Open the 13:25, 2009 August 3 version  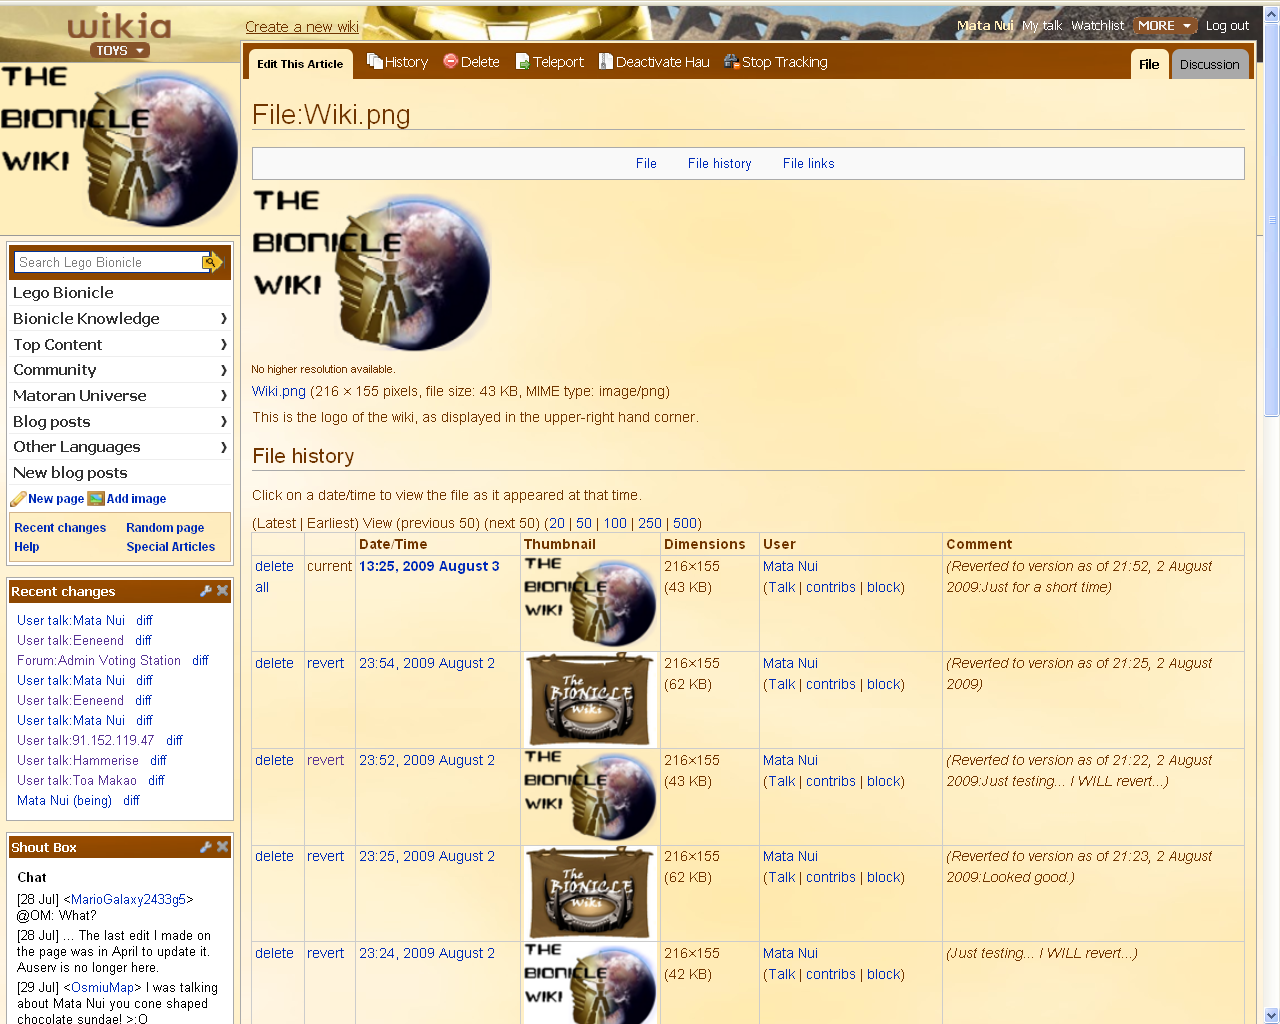tap(429, 567)
